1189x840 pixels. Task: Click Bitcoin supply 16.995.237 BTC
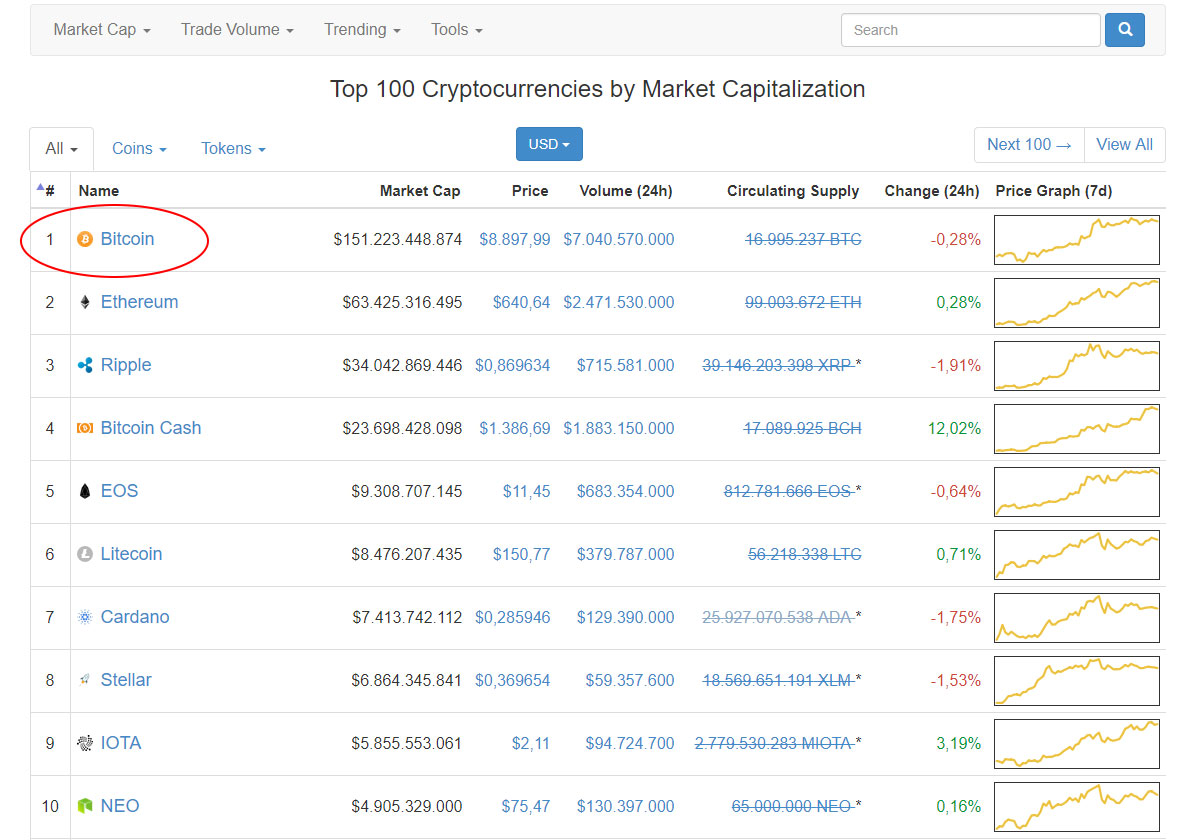(x=803, y=240)
